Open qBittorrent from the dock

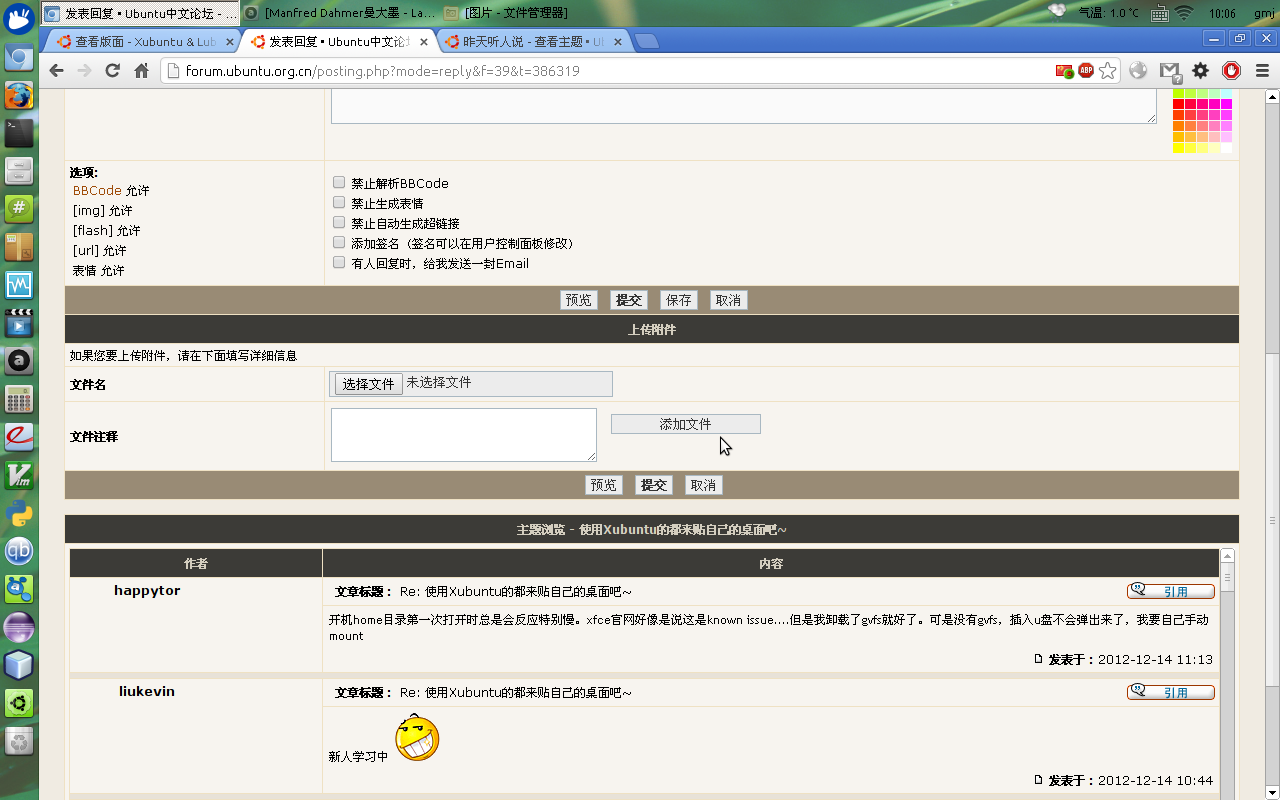19,551
